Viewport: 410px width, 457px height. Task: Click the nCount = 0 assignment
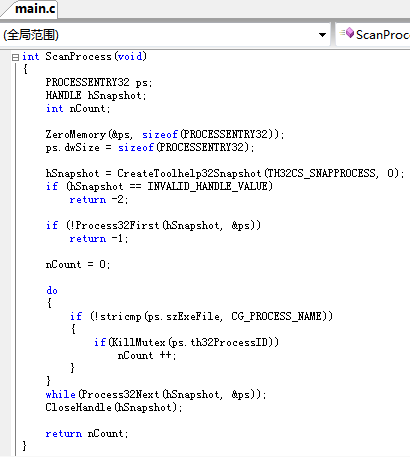[78, 265]
